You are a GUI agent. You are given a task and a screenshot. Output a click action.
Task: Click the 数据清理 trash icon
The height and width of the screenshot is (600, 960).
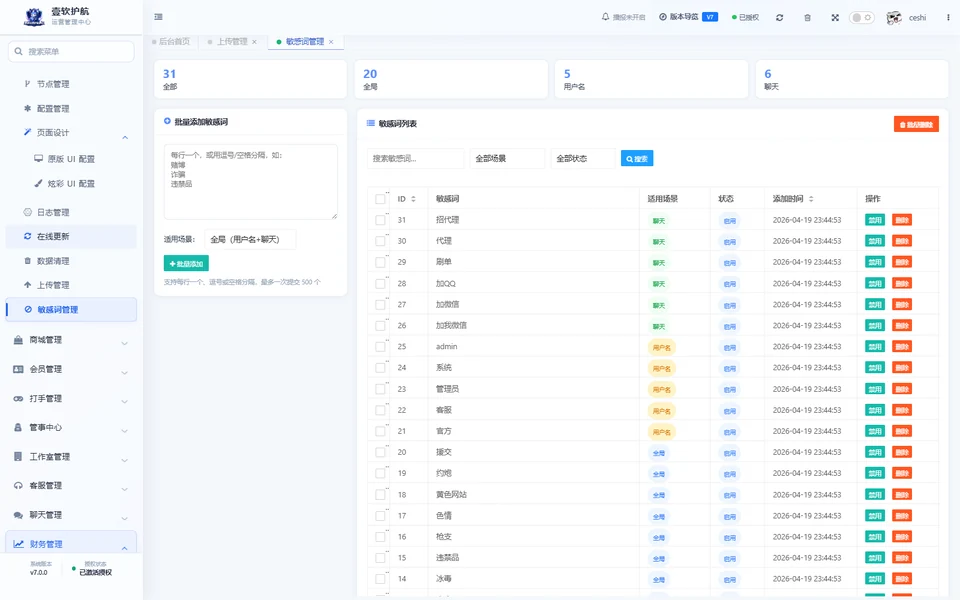(28, 260)
